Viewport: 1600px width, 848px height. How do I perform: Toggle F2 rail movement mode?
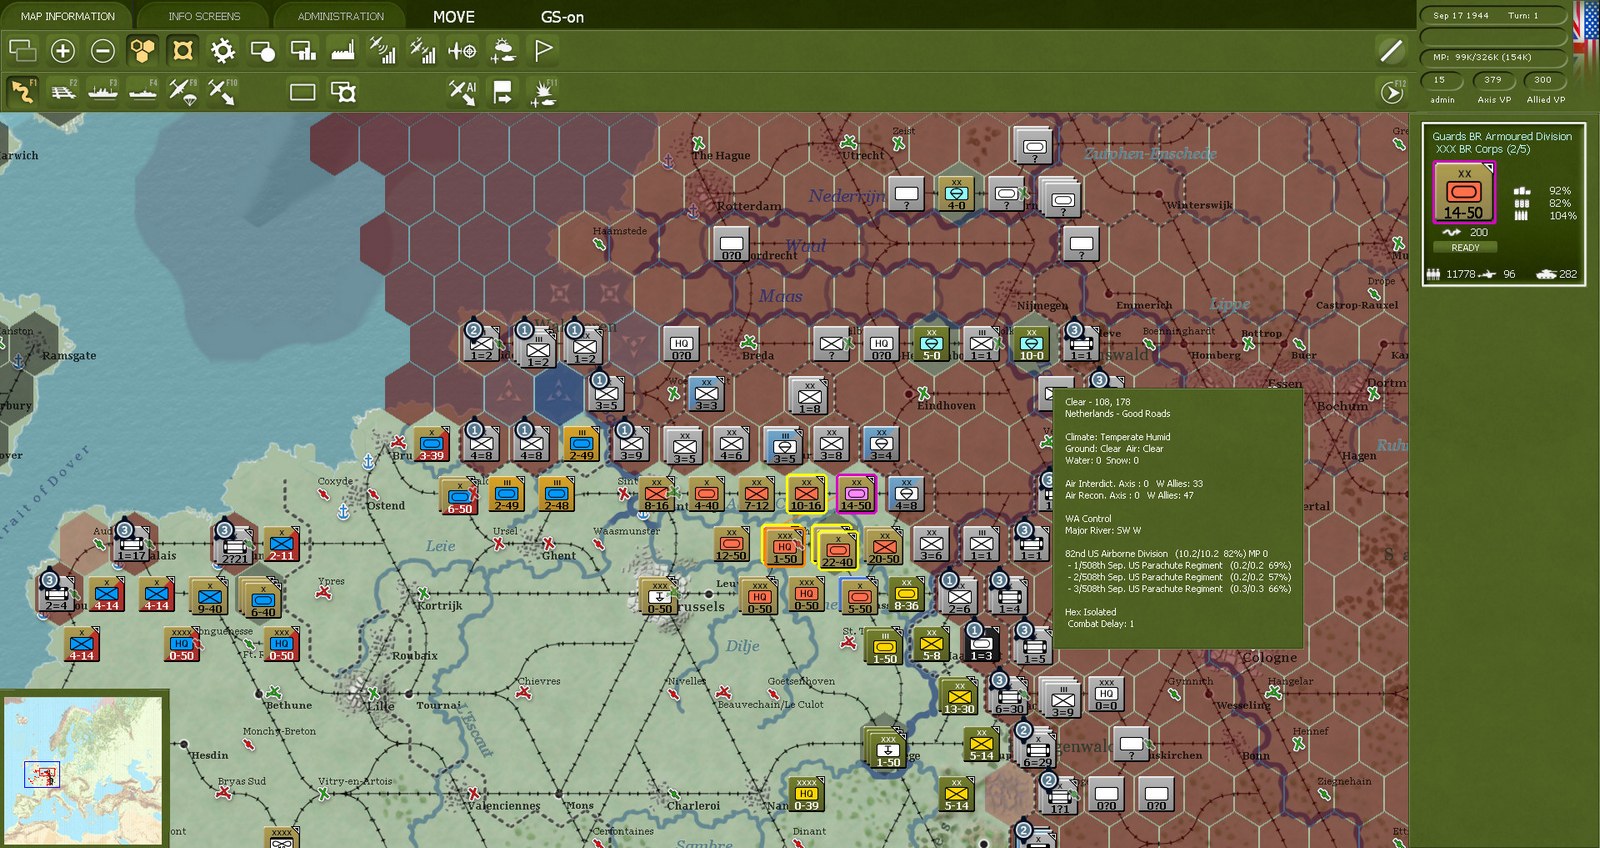(x=63, y=92)
